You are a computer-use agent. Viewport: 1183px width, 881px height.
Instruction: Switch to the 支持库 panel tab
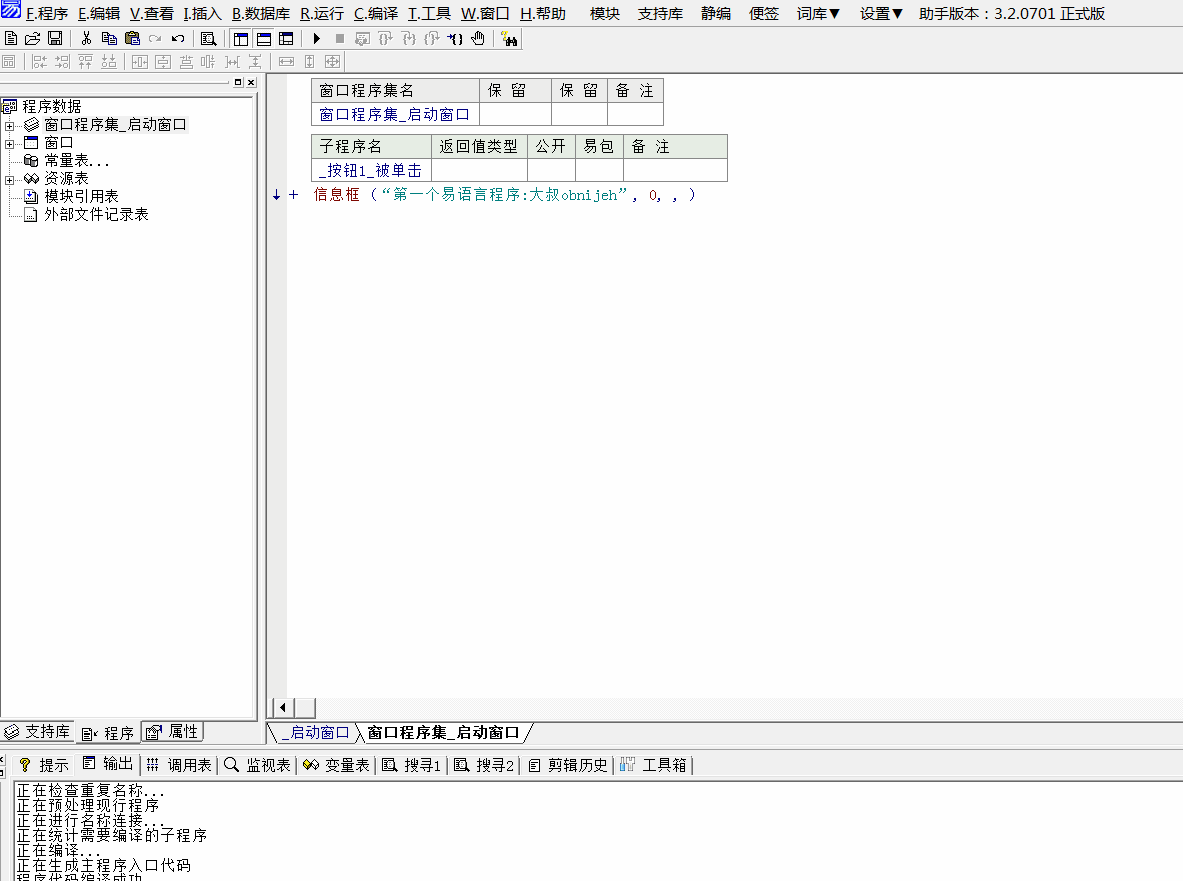(37, 732)
